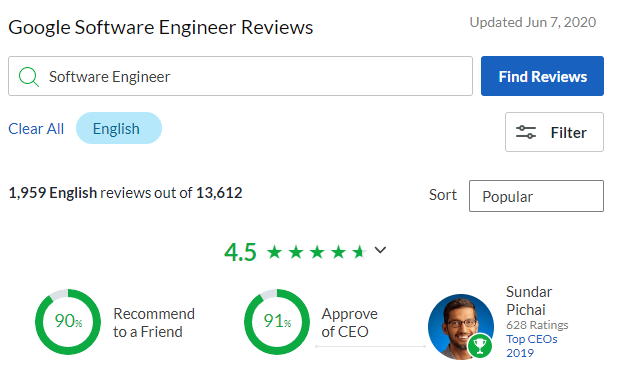Click the filter sliders icon
This screenshot has height=369, width=620.
coord(526,132)
